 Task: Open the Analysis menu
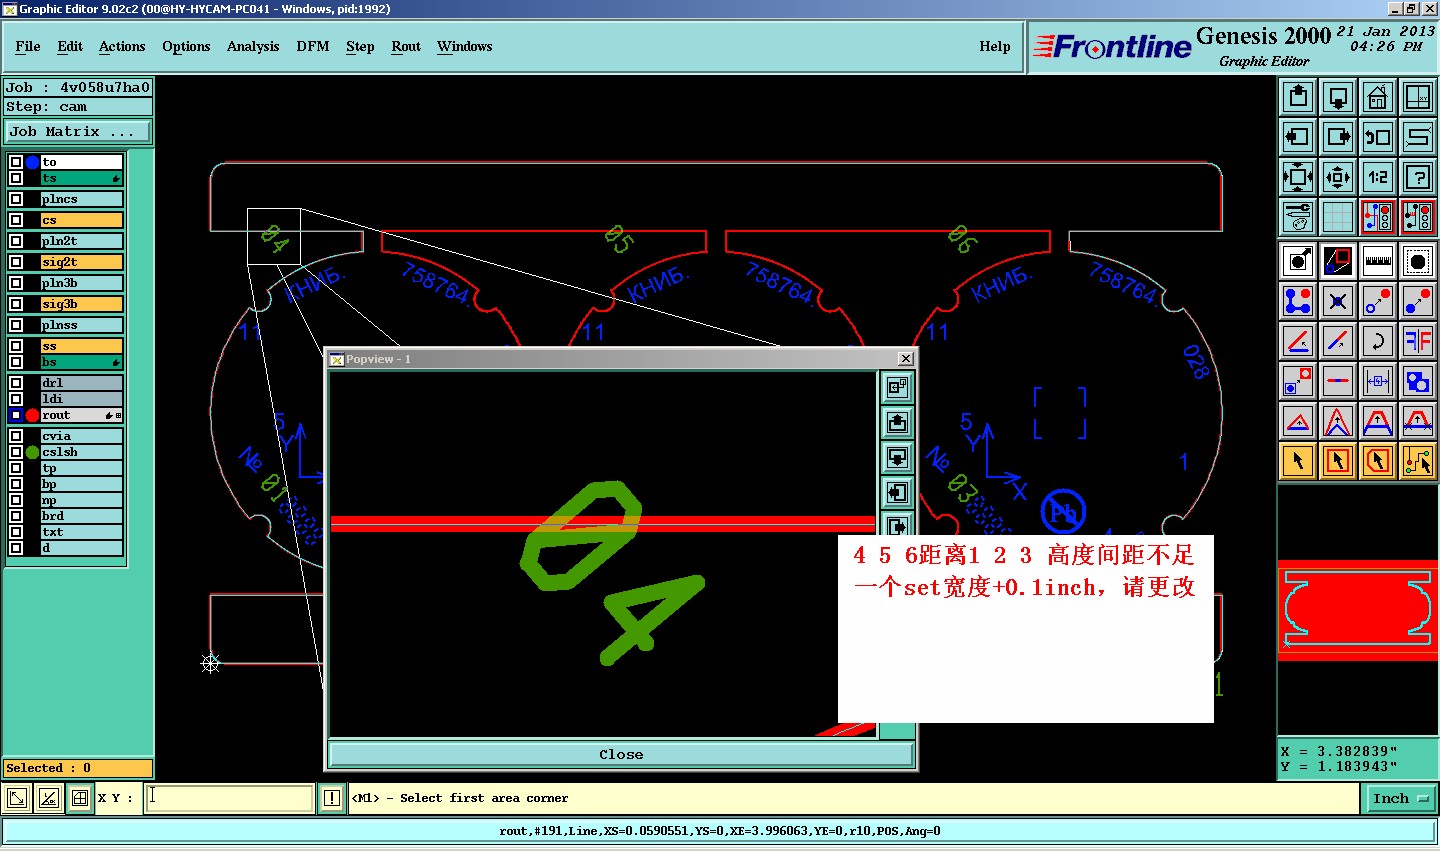(x=253, y=46)
